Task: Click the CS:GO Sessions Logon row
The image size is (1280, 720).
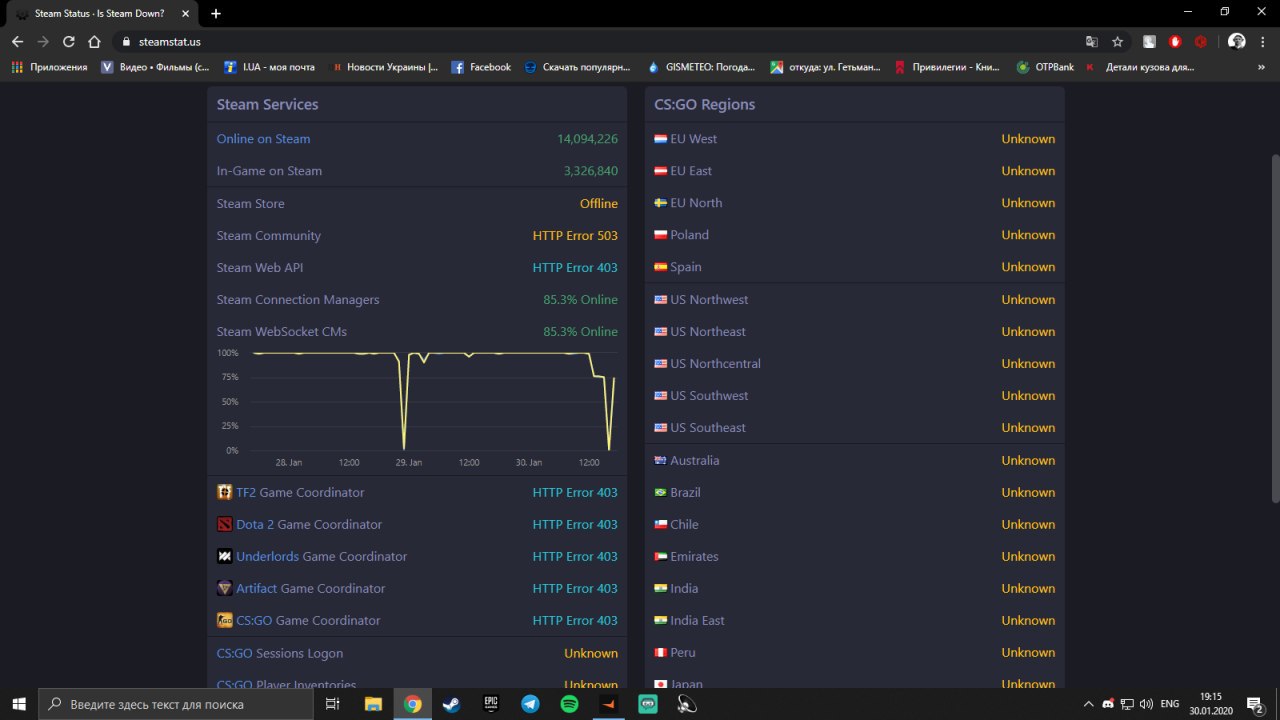Action: 417,653
